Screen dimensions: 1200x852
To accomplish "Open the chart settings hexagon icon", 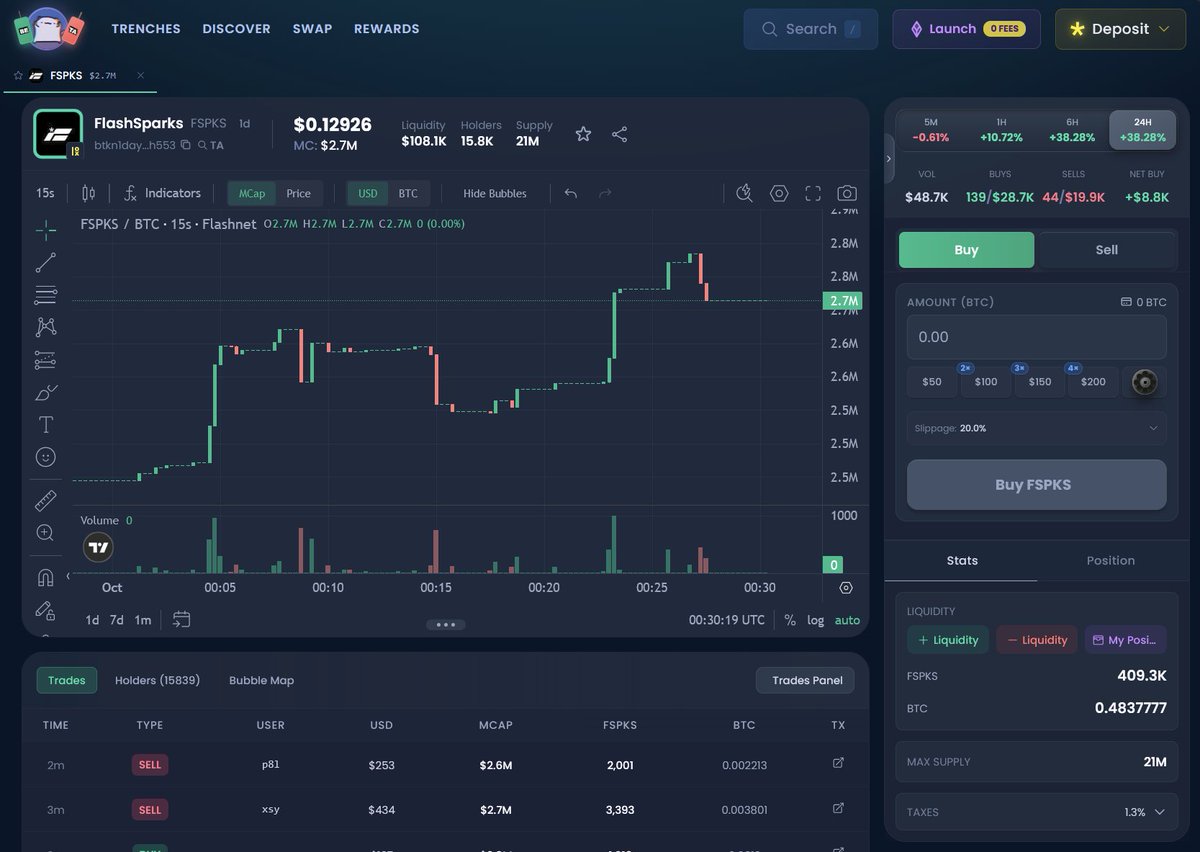I will [779, 193].
